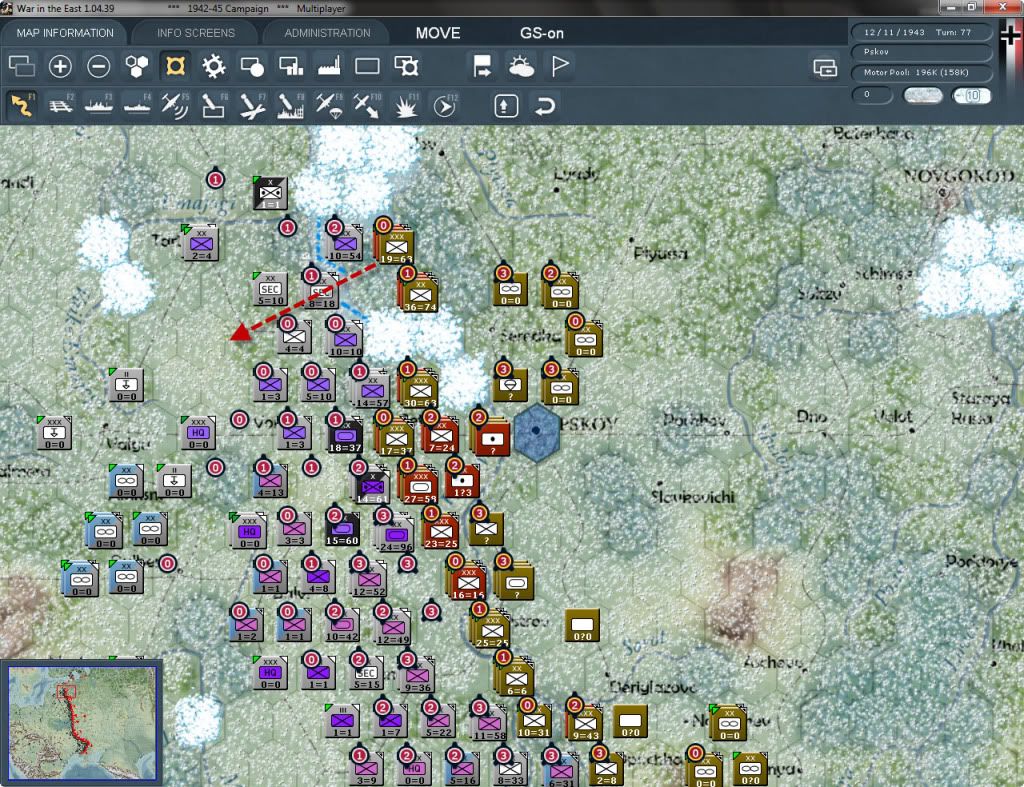This screenshot has height=787, width=1024.
Task: Select the 24=96 German unit
Action: (x=396, y=536)
